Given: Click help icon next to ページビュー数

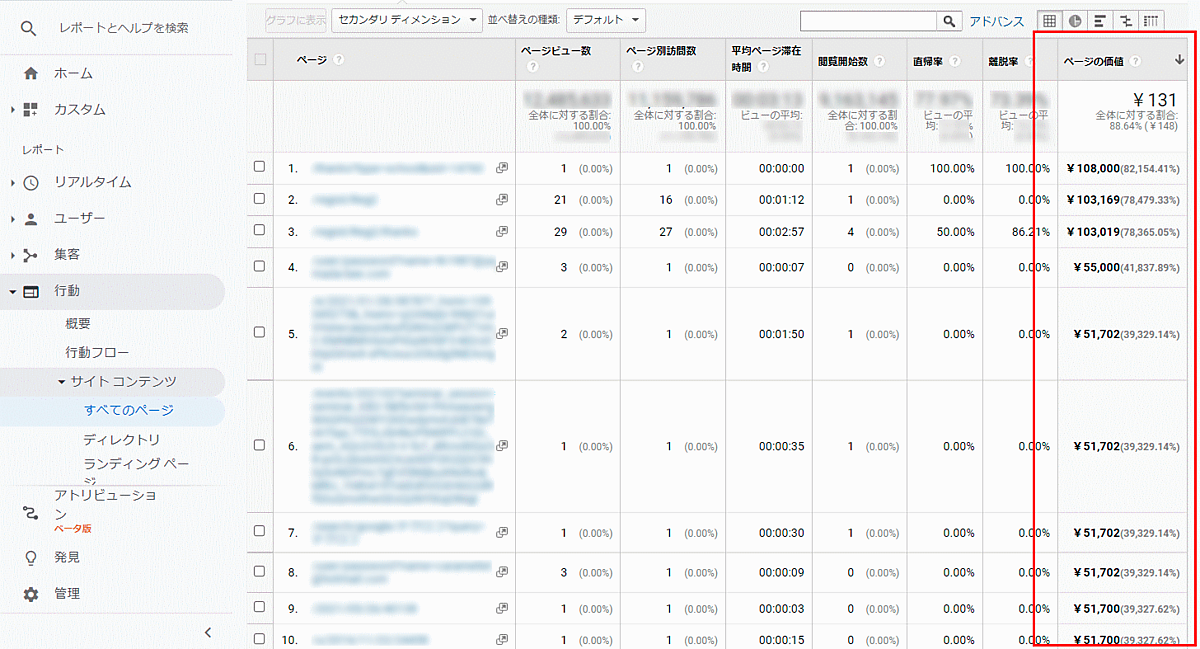Looking at the screenshot, I should [x=533, y=67].
